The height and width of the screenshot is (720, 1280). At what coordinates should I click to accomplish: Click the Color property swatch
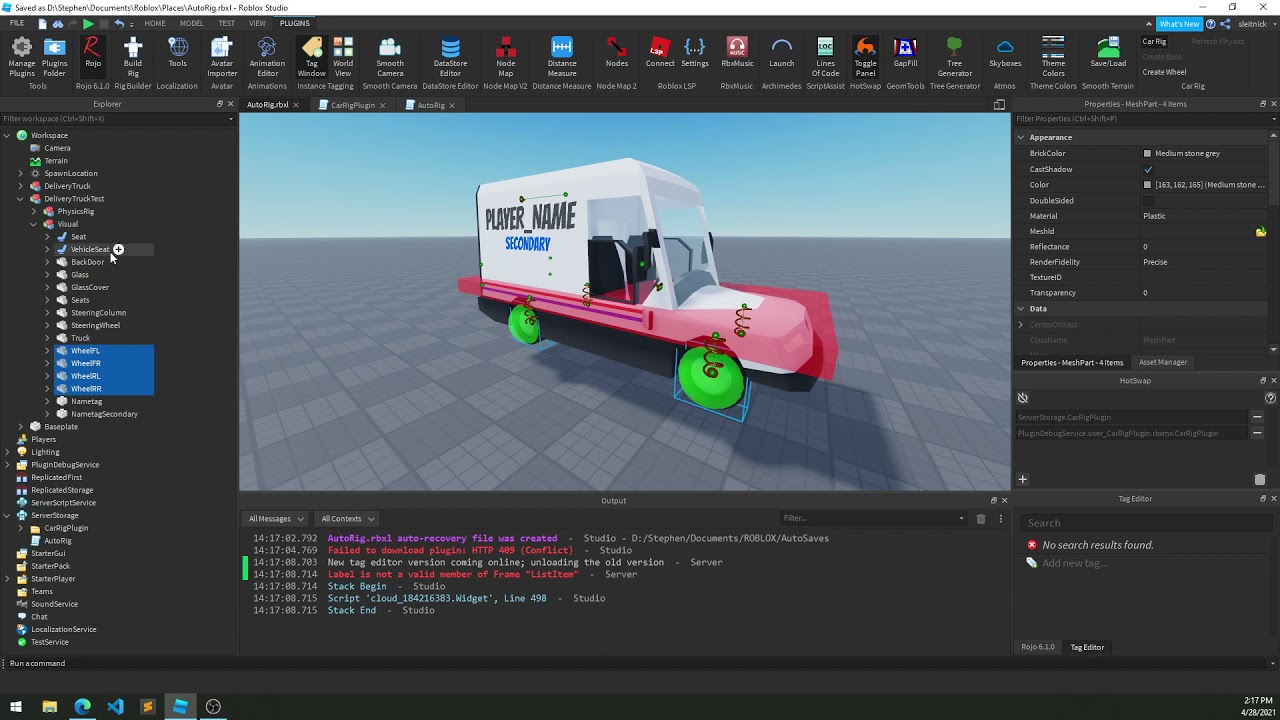click(1147, 185)
